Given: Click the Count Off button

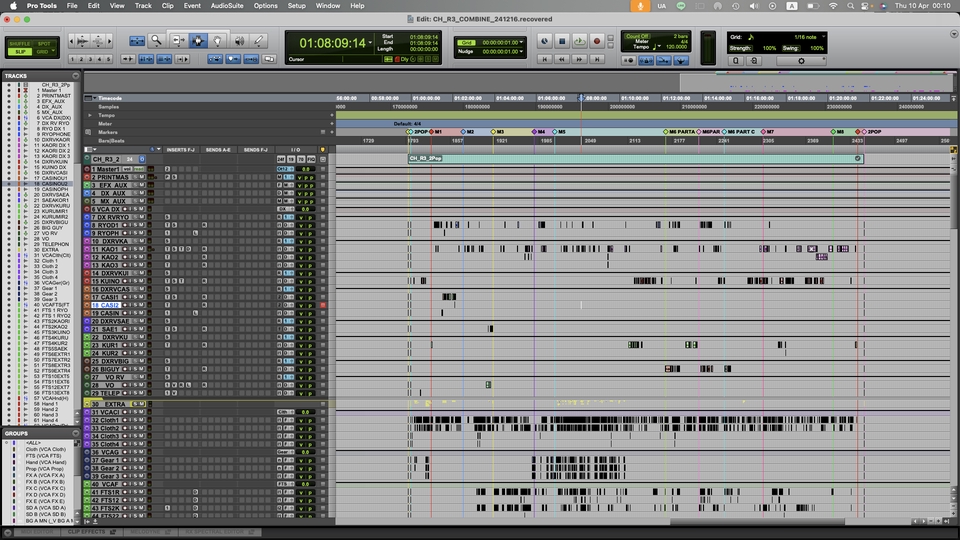Looking at the screenshot, I should (636, 35).
